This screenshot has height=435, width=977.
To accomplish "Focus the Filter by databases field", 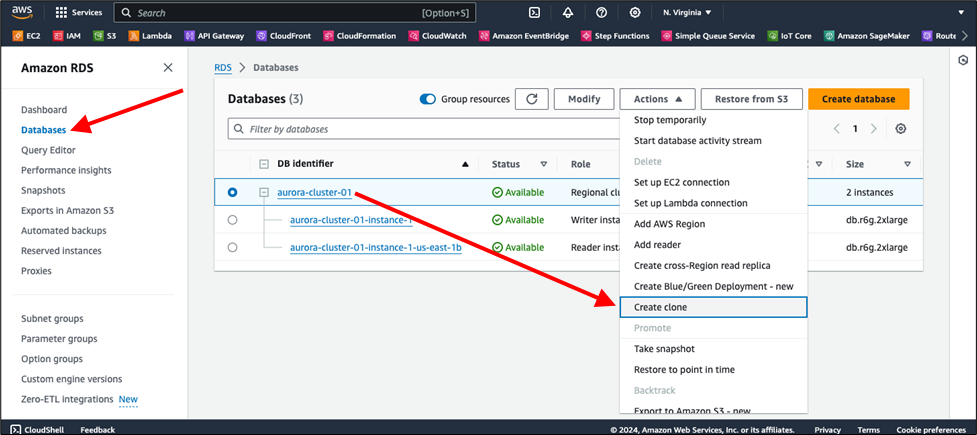I will pyautogui.click(x=424, y=129).
